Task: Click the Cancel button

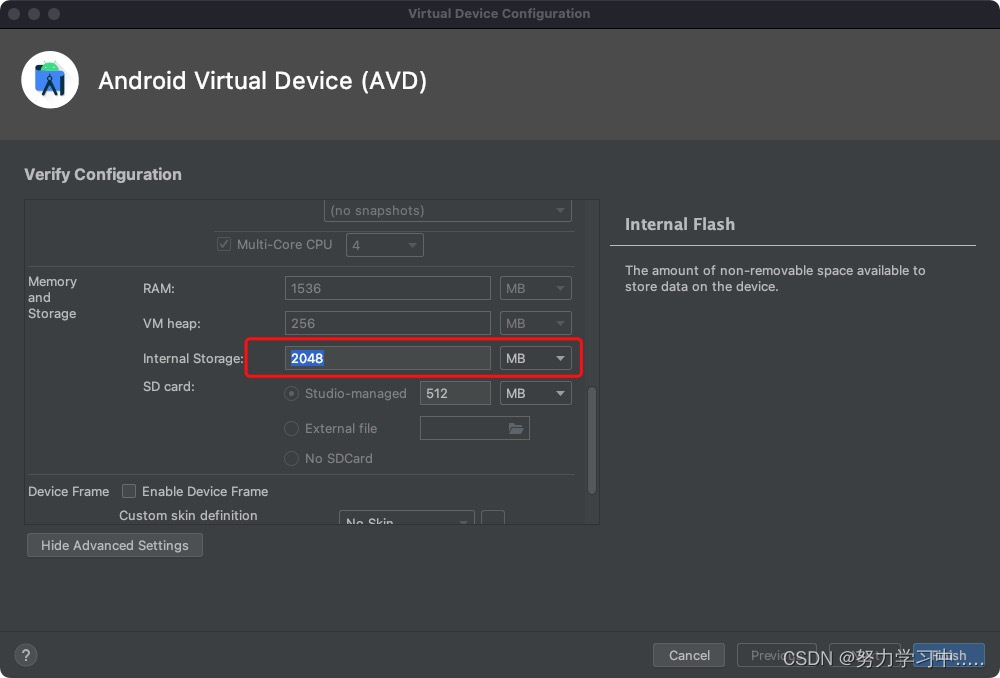Action: (x=689, y=655)
